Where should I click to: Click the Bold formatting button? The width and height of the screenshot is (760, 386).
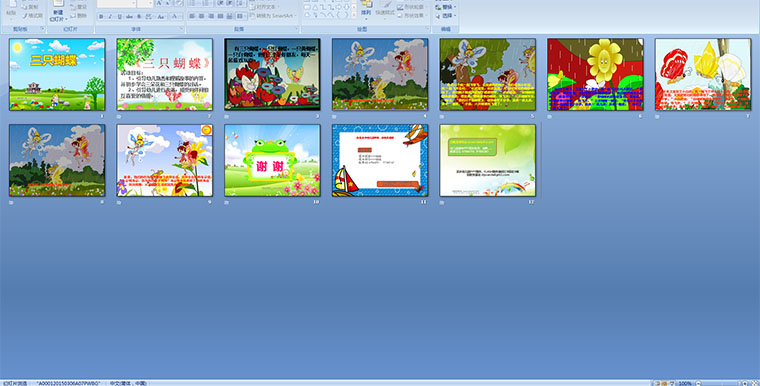[x=101, y=16]
